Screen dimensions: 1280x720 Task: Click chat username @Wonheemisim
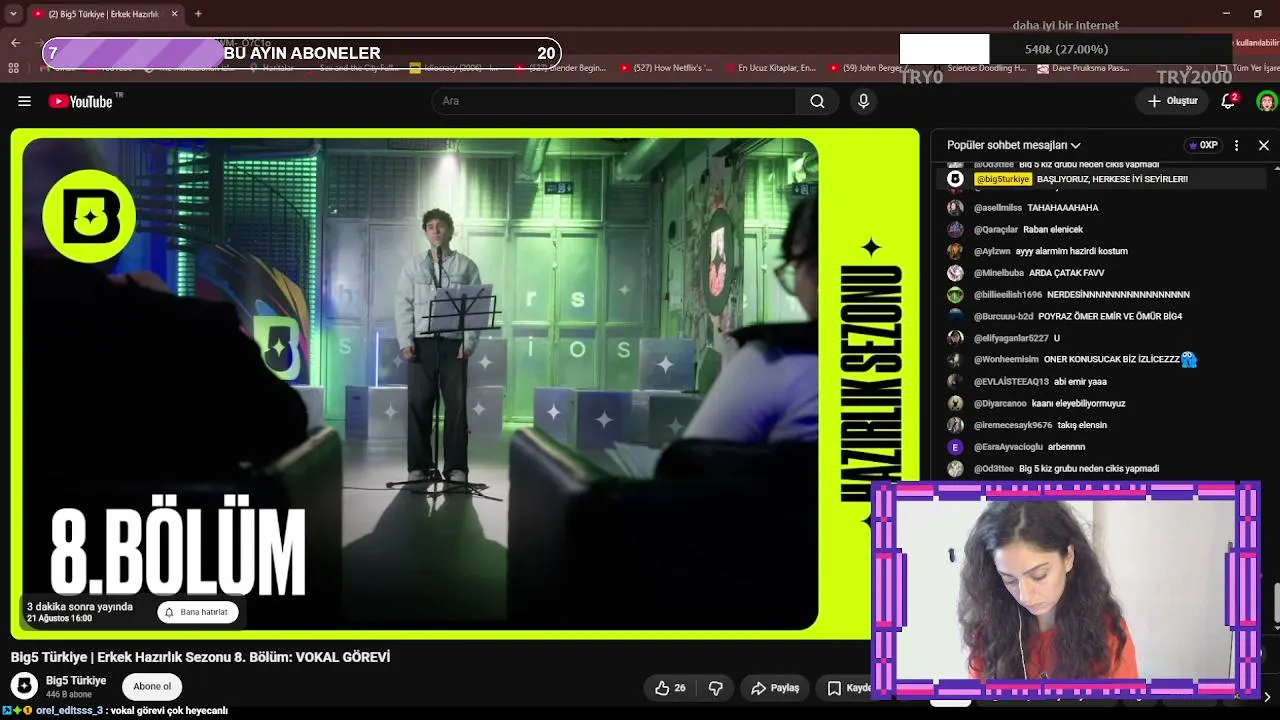point(1006,360)
